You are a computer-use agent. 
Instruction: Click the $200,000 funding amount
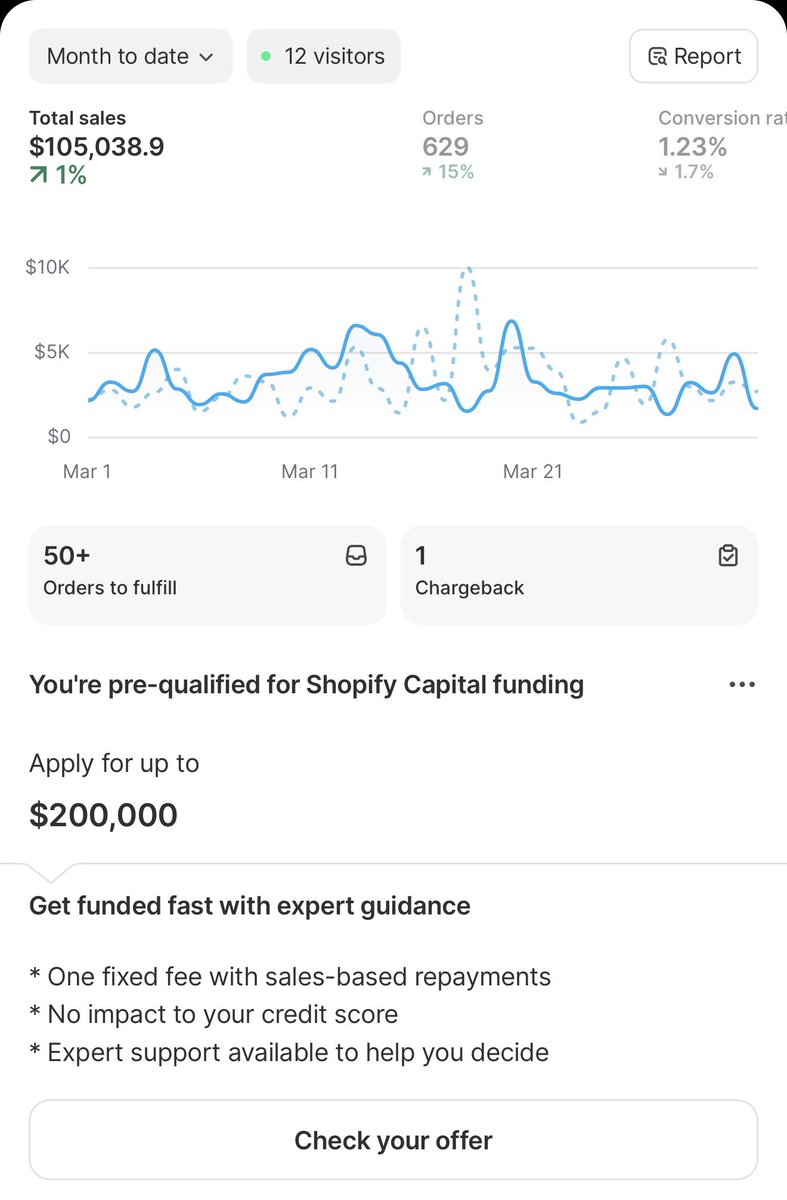103,815
